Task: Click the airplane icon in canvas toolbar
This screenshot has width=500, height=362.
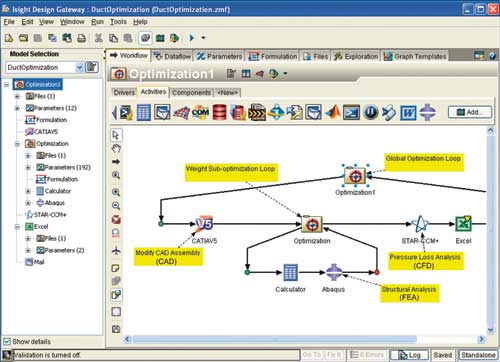Action: click(x=116, y=251)
